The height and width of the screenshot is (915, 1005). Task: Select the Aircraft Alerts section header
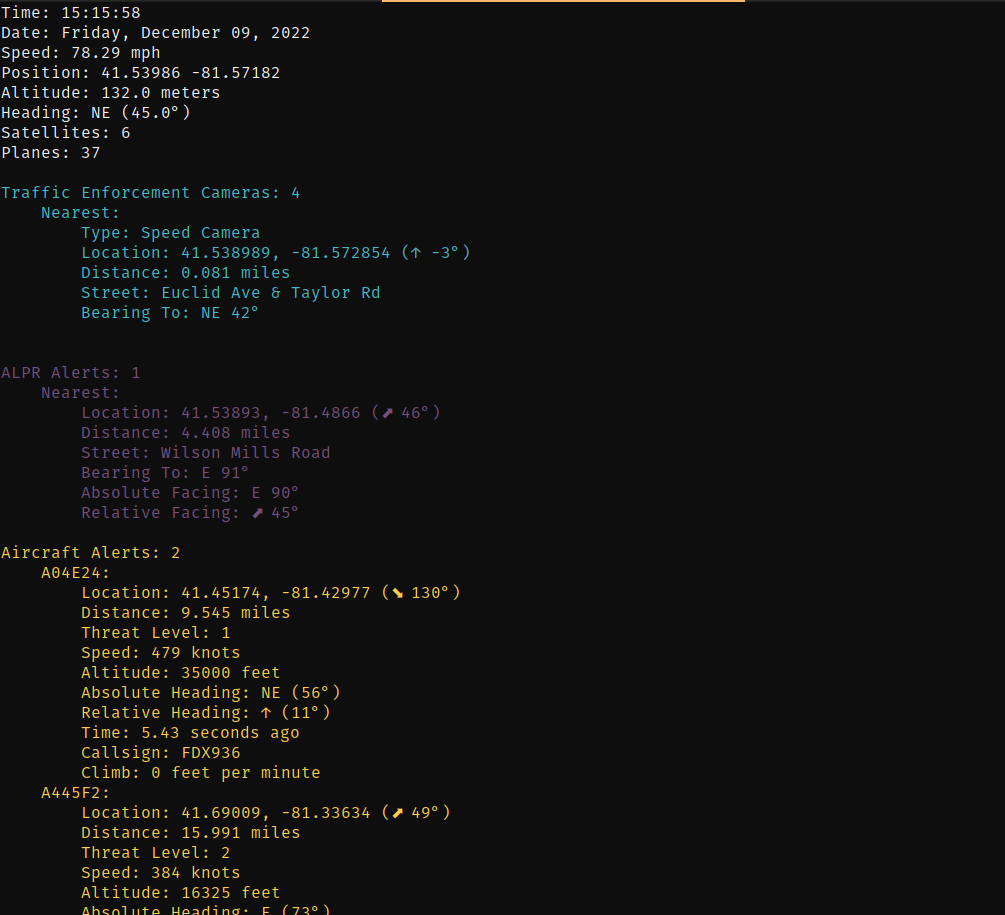(x=90, y=553)
